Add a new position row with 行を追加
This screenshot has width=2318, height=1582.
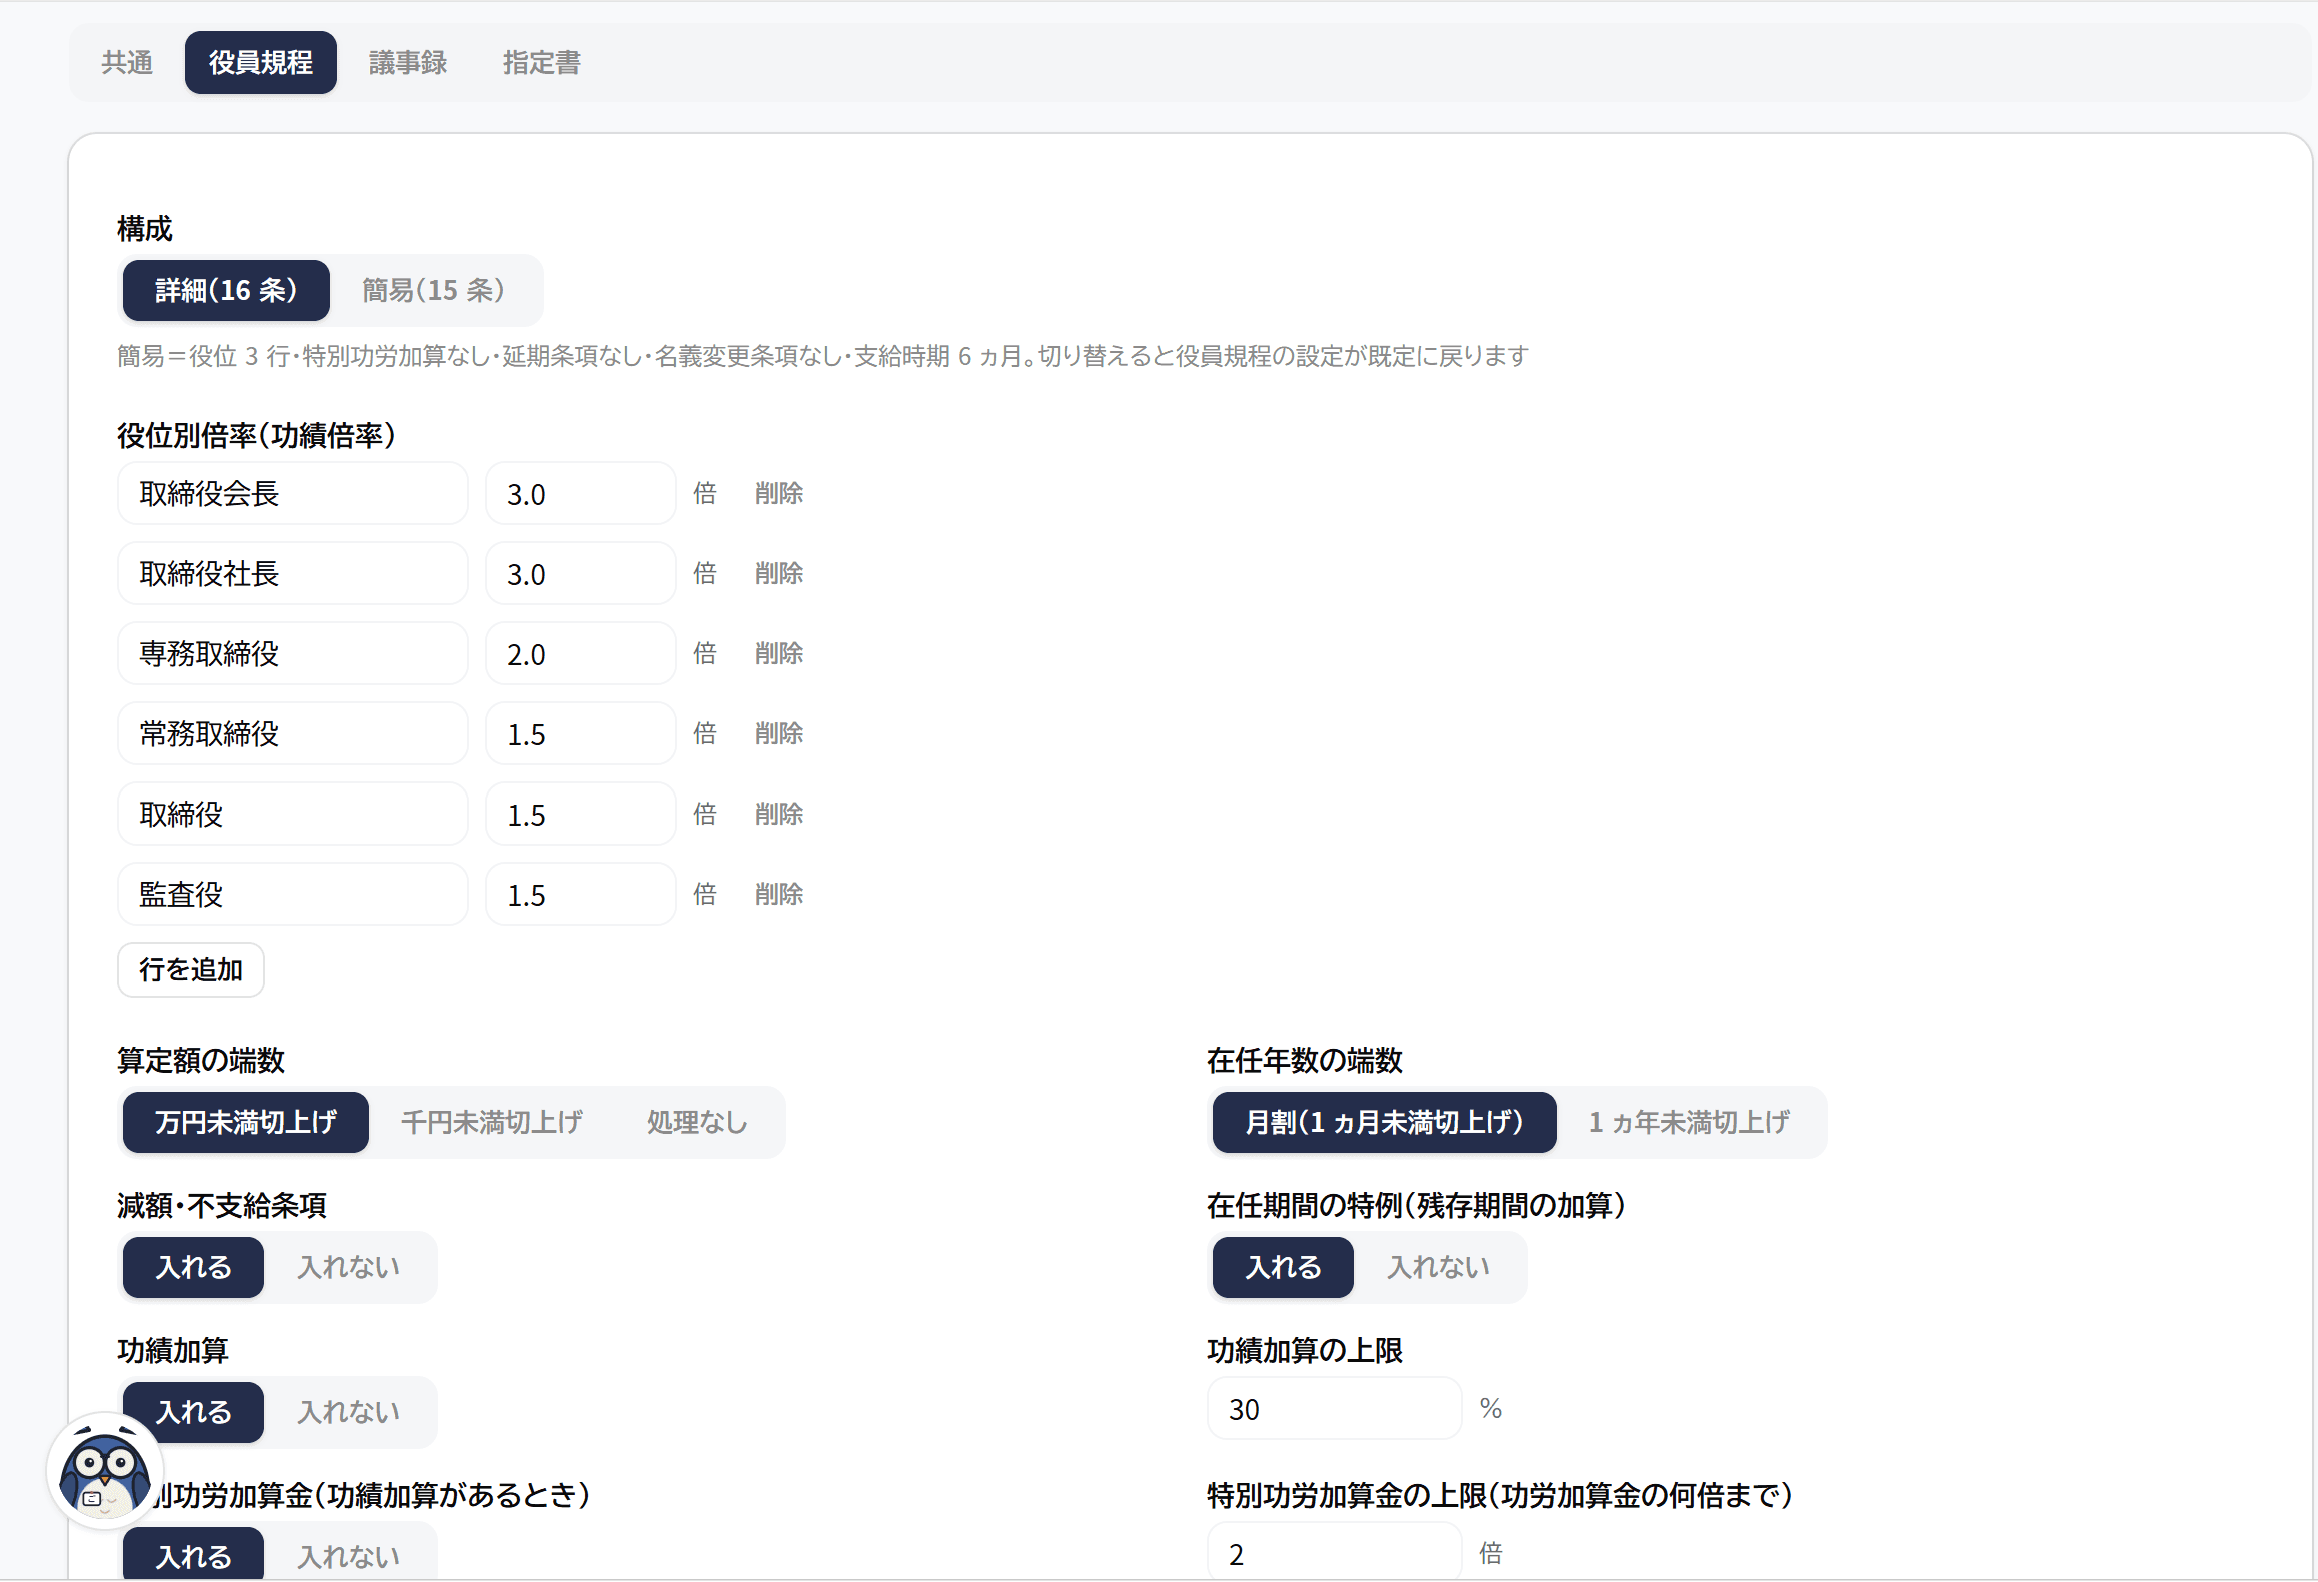pos(191,970)
